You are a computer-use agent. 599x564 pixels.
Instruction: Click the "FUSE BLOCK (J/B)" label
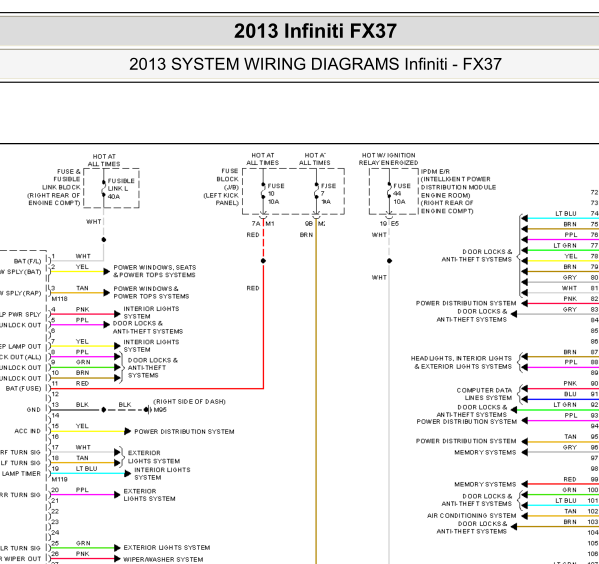[221, 187]
